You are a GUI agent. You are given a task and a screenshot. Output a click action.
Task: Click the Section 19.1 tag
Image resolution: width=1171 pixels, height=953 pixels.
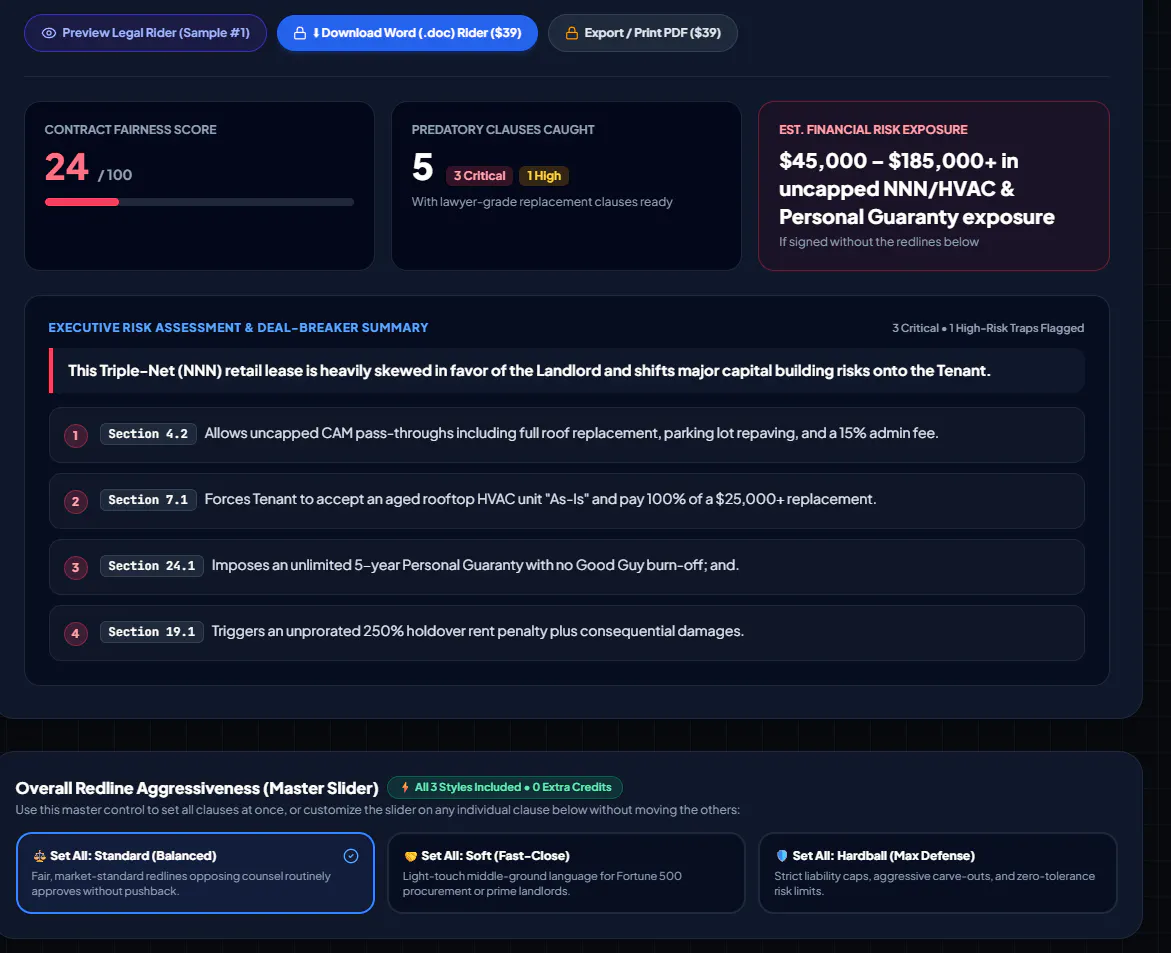click(x=152, y=632)
